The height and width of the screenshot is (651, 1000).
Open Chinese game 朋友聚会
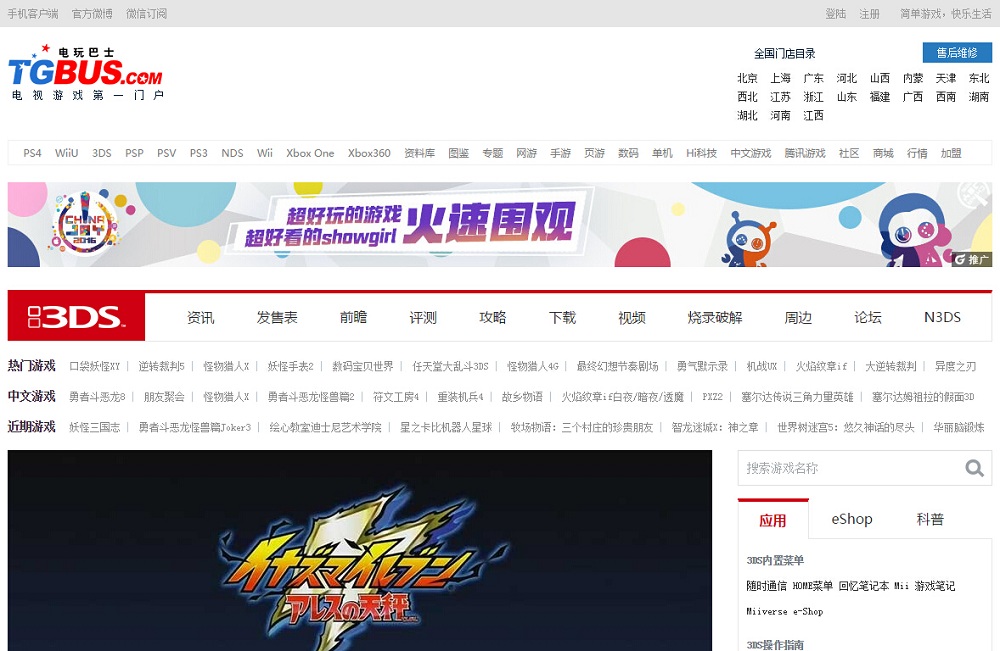coord(164,397)
